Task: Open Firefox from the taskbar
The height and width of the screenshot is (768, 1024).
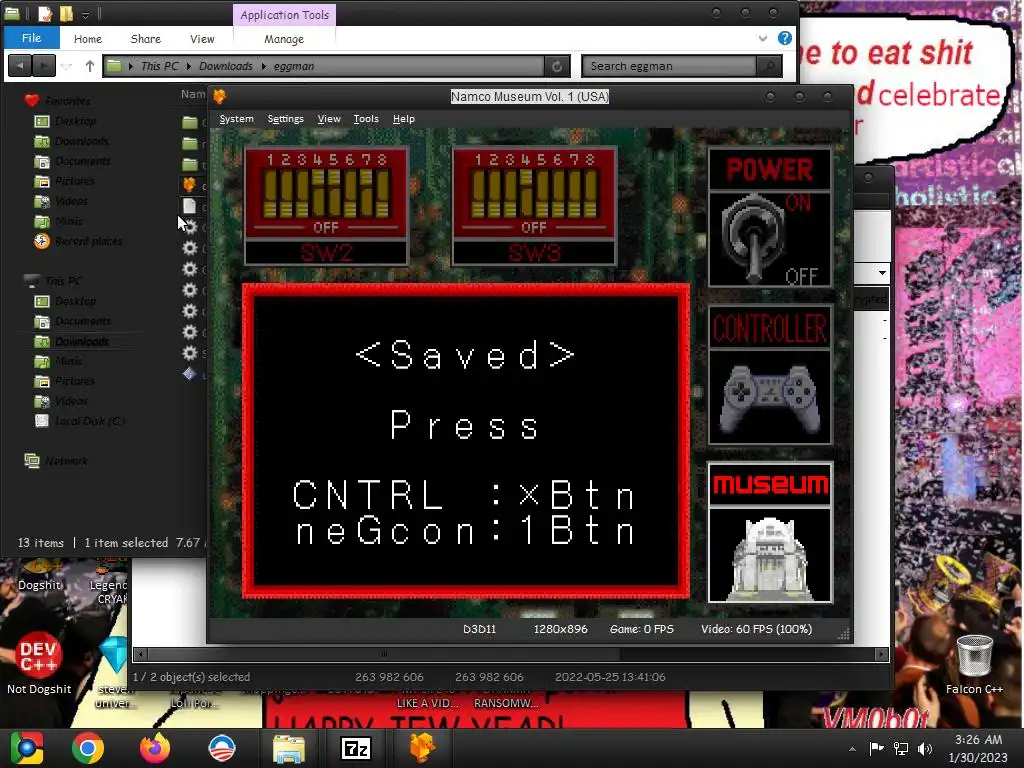Action: [x=155, y=748]
